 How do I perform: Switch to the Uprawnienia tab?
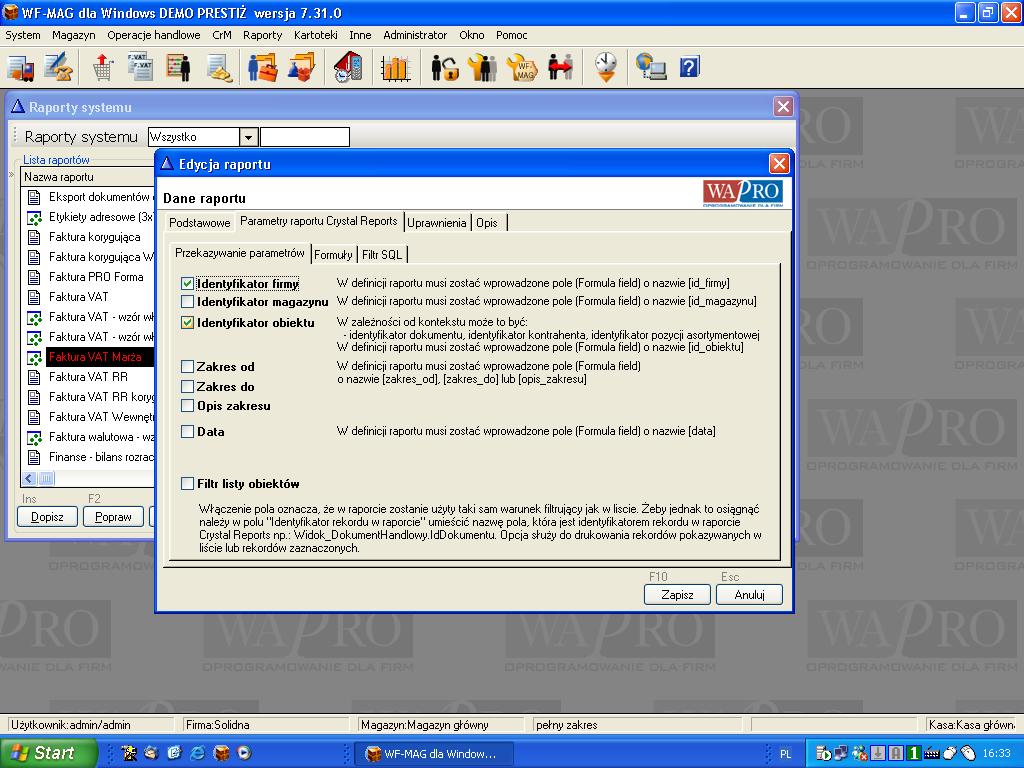click(x=437, y=223)
